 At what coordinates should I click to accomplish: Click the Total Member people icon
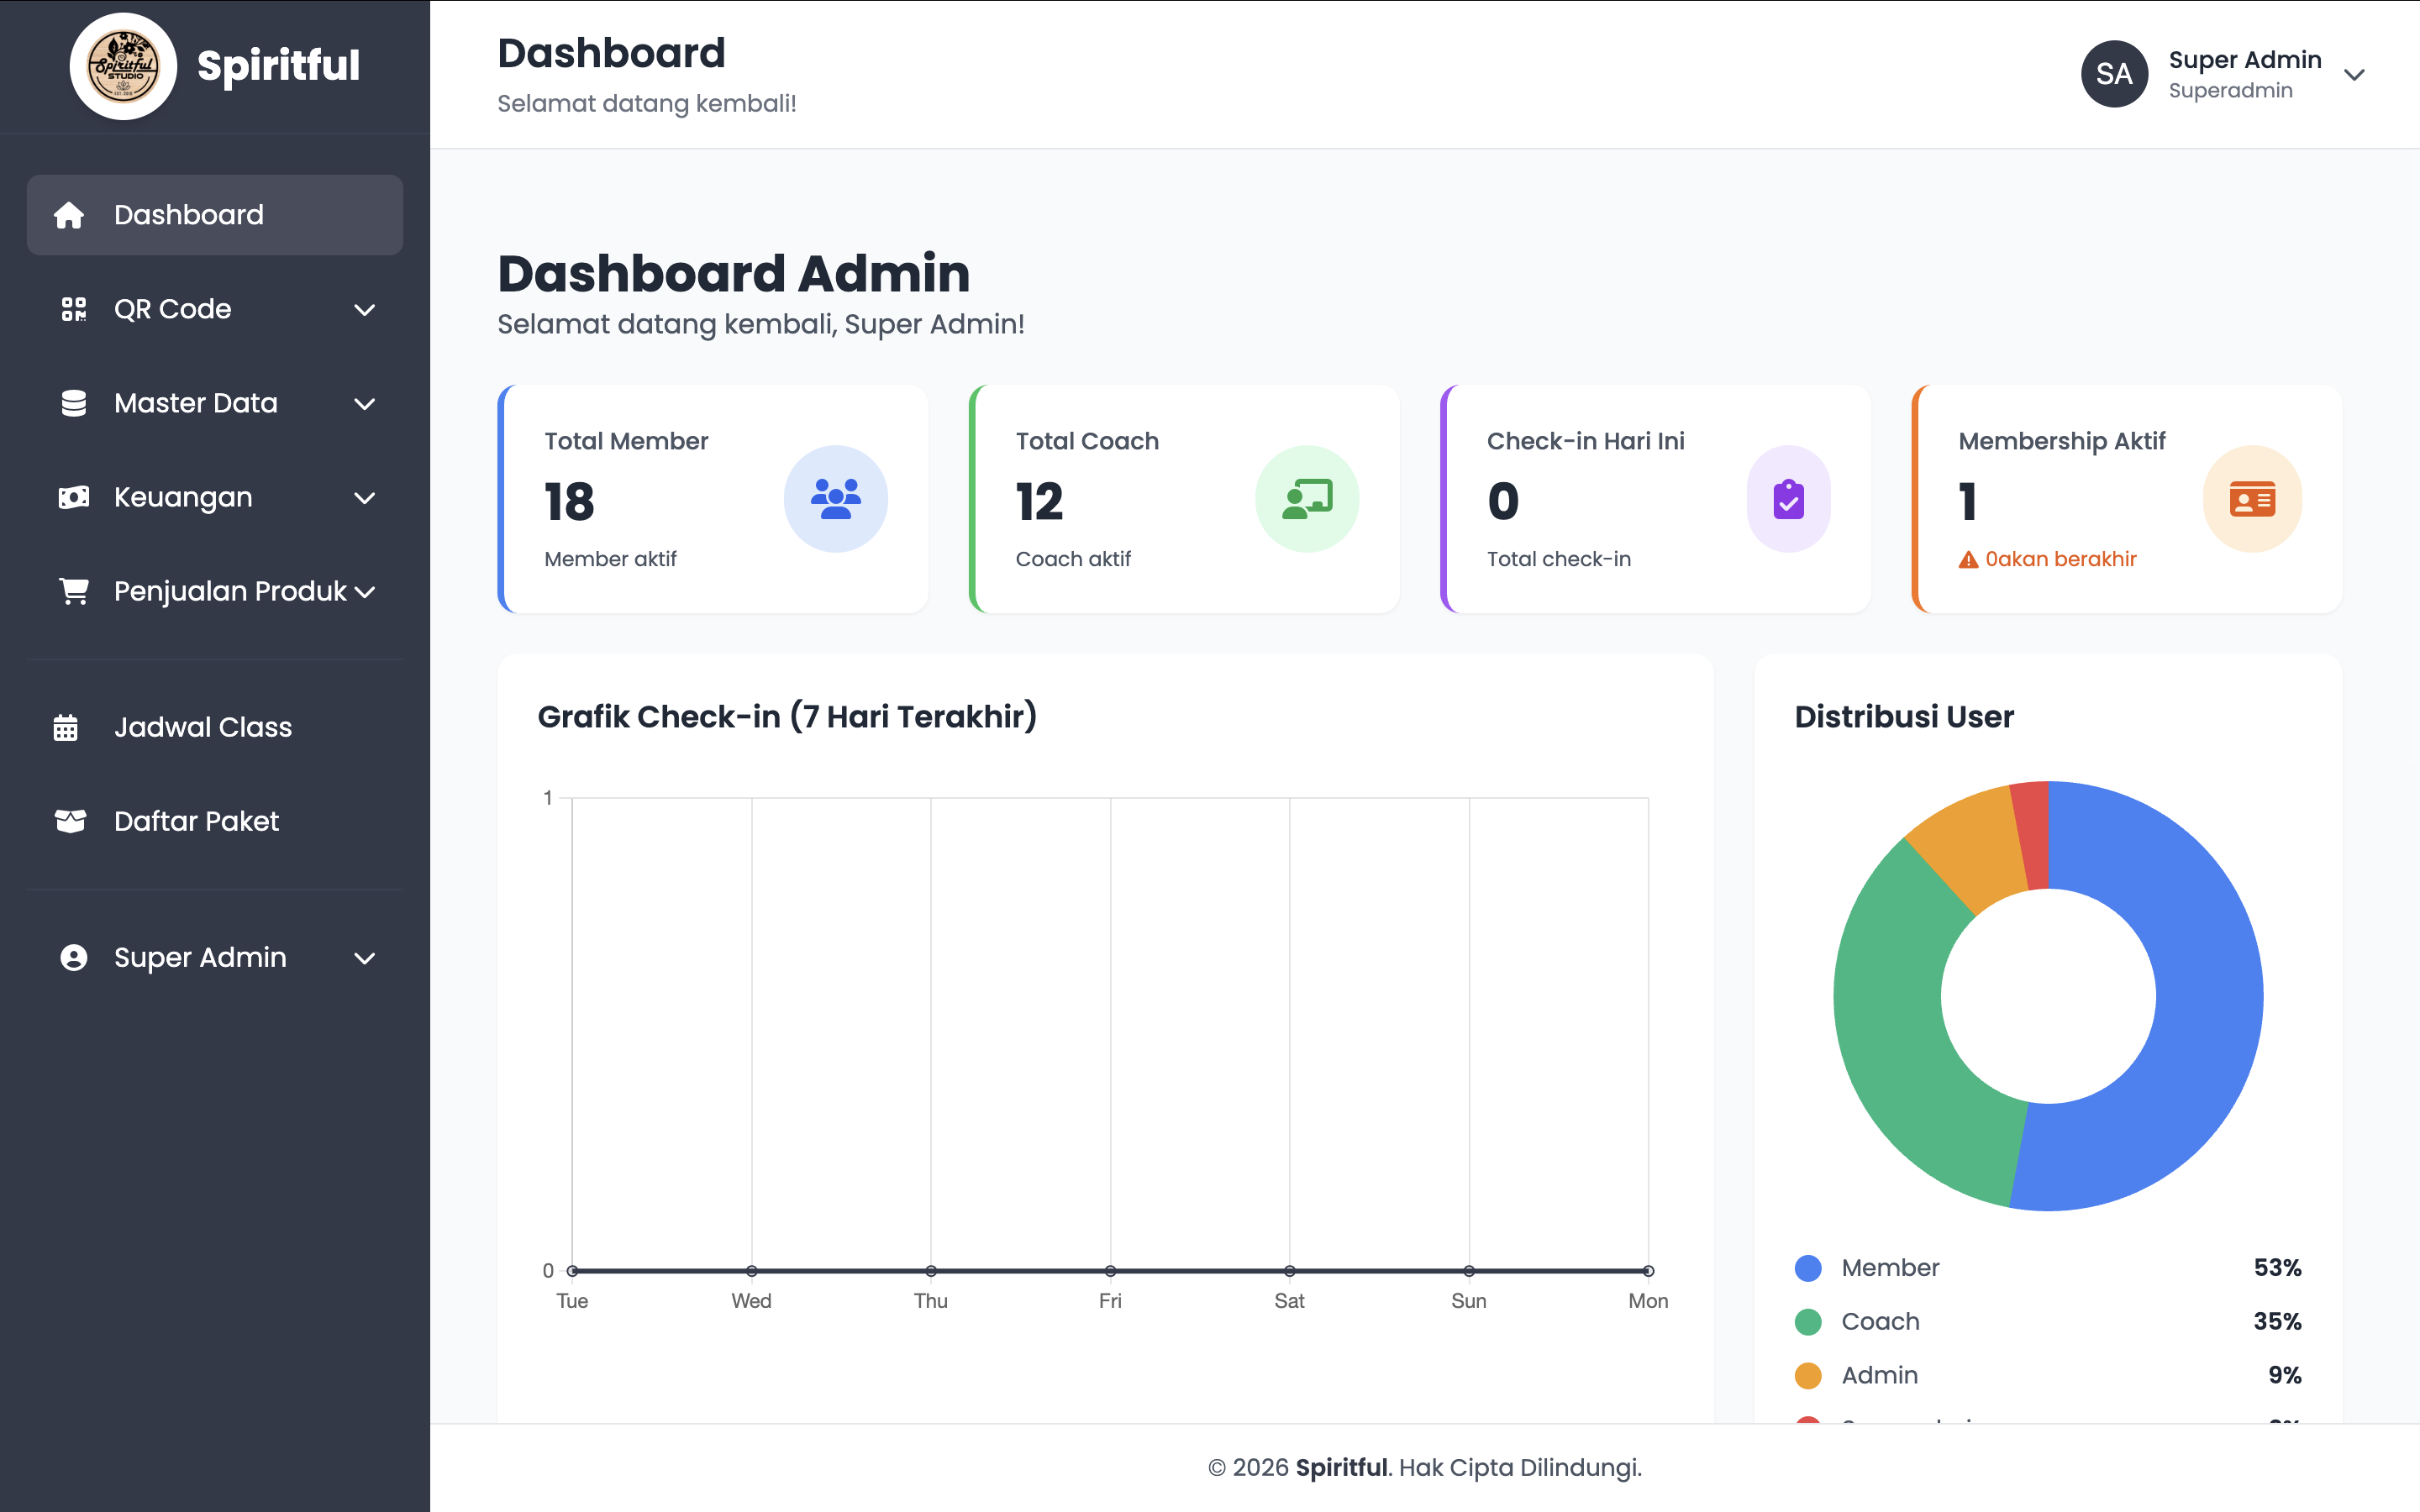(835, 498)
